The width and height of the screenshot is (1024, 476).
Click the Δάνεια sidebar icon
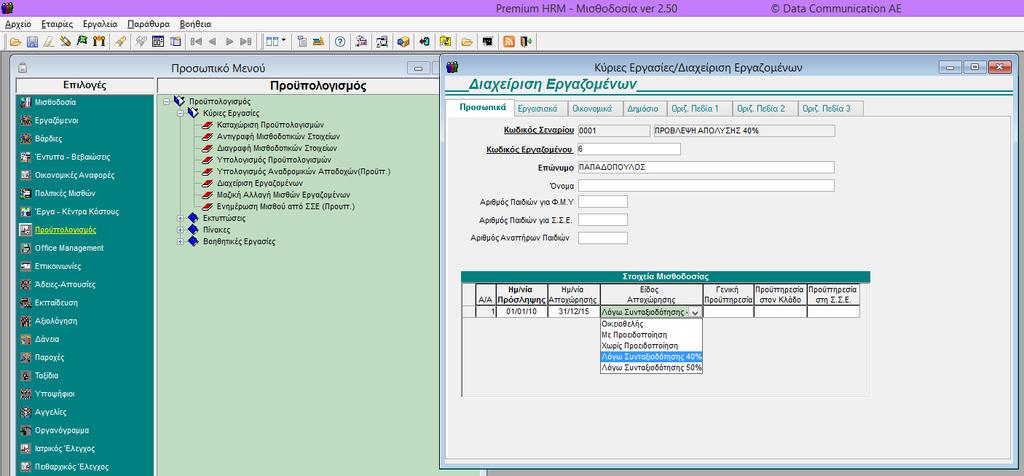coord(25,340)
